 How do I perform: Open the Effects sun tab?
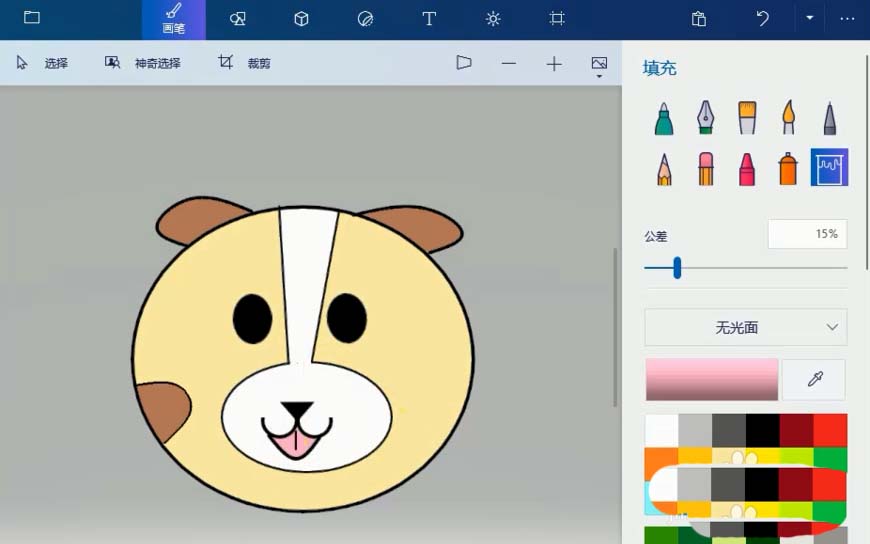[493, 19]
